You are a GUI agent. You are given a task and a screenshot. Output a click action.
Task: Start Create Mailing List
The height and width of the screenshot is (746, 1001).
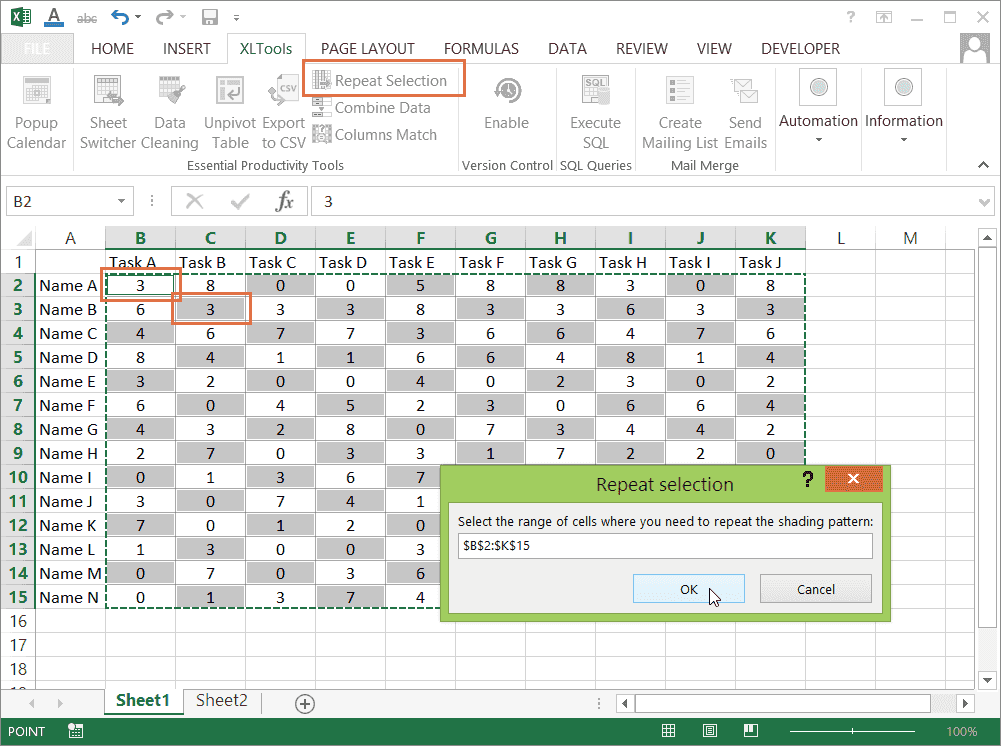coord(679,110)
